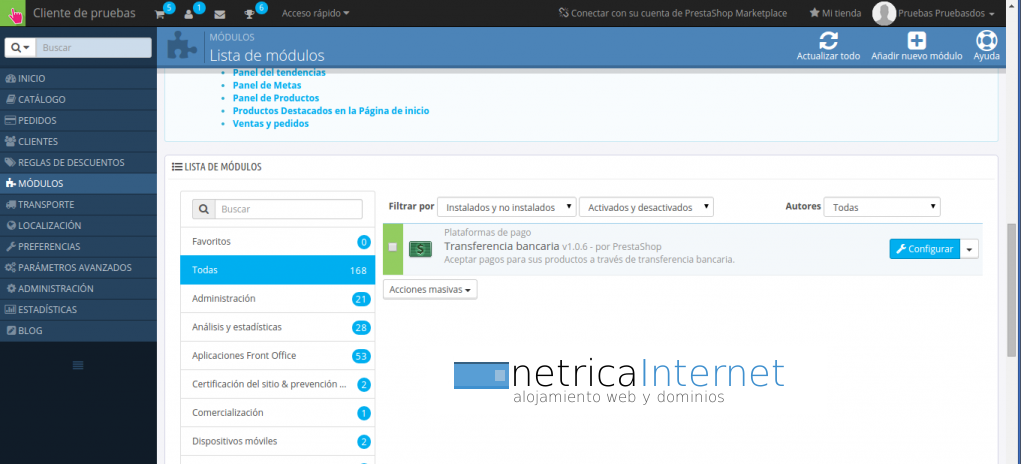Click the magnifier icon in module search
The width and height of the screenshot is (1021, 464).
point(203,209)
